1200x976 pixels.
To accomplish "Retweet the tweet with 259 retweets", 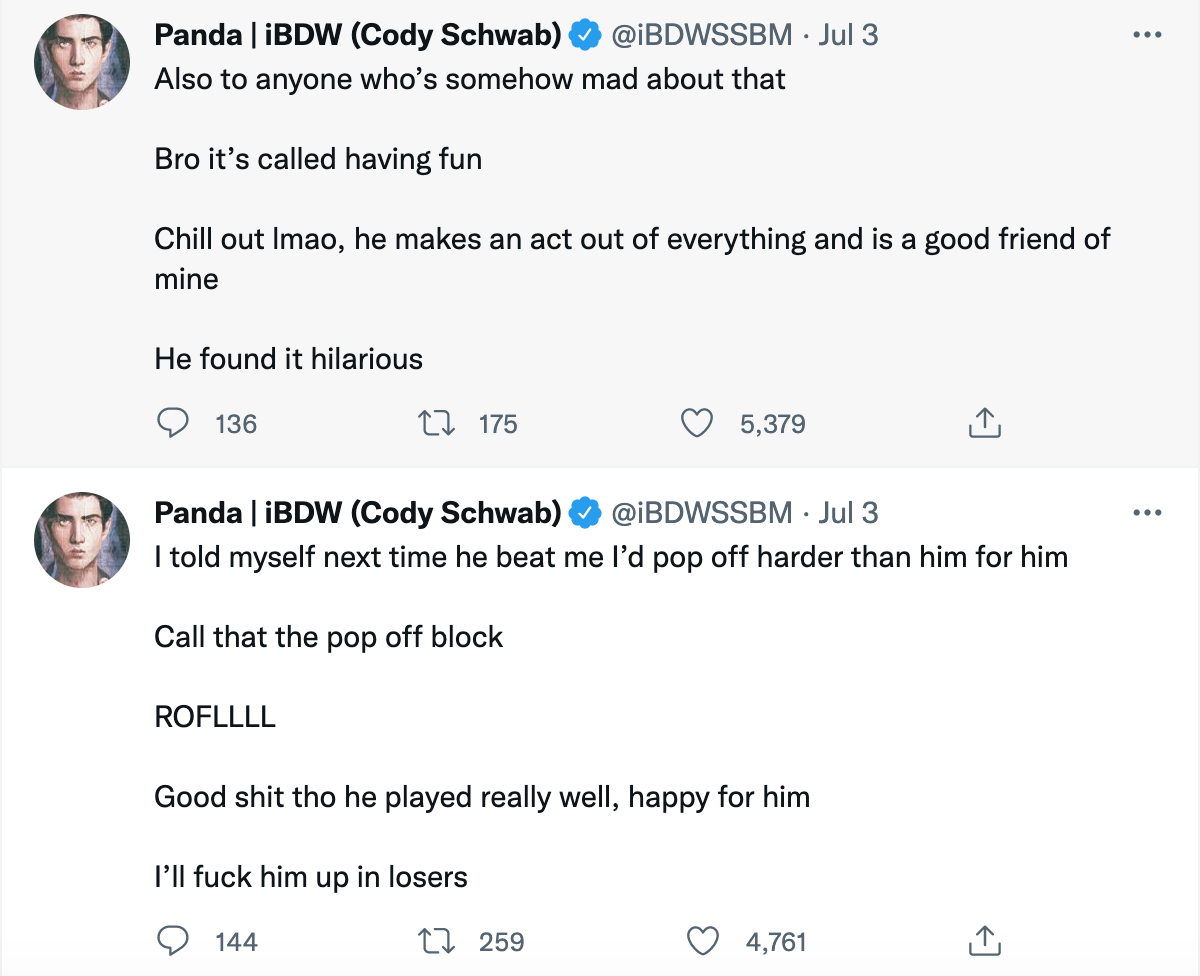I will 436,941.
